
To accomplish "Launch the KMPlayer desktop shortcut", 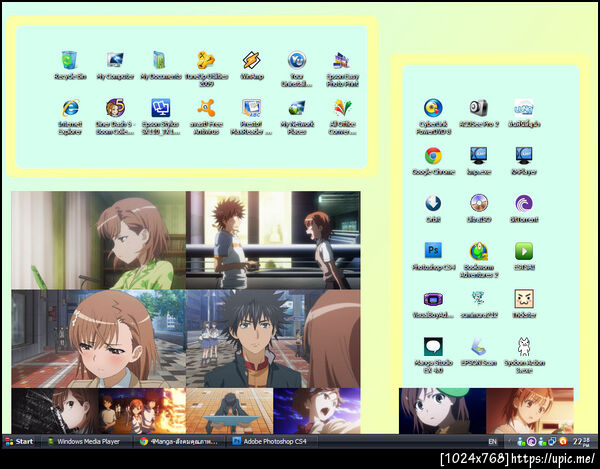I will click(524, 156).
